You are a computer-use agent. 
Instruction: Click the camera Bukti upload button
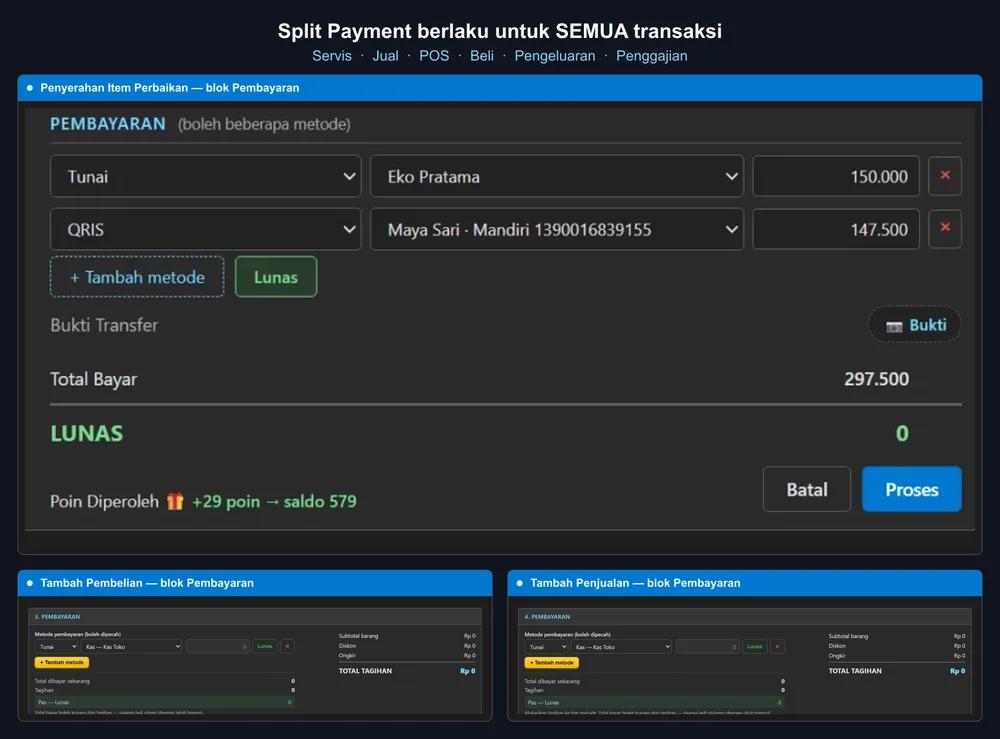click(x=915, y=325)
